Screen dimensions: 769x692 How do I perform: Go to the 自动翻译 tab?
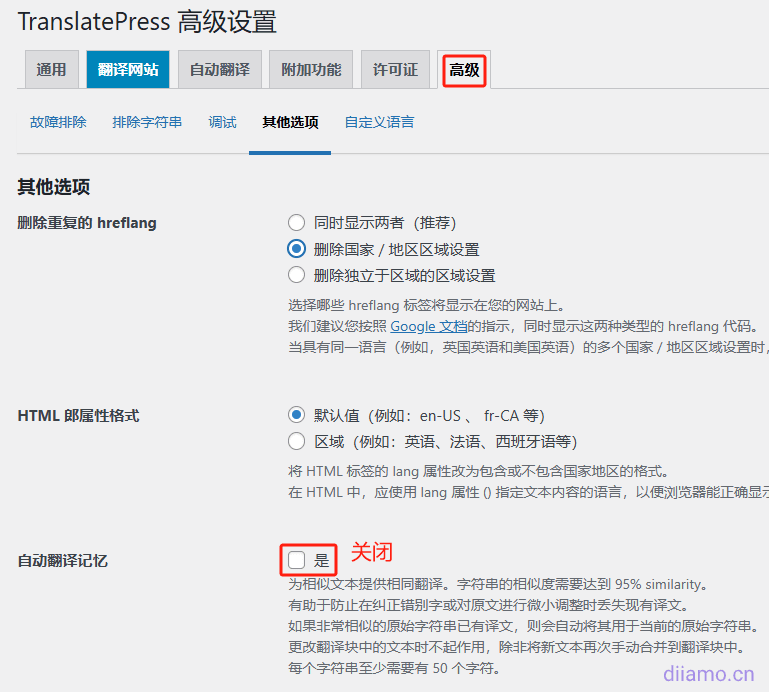tap(220, 70)
